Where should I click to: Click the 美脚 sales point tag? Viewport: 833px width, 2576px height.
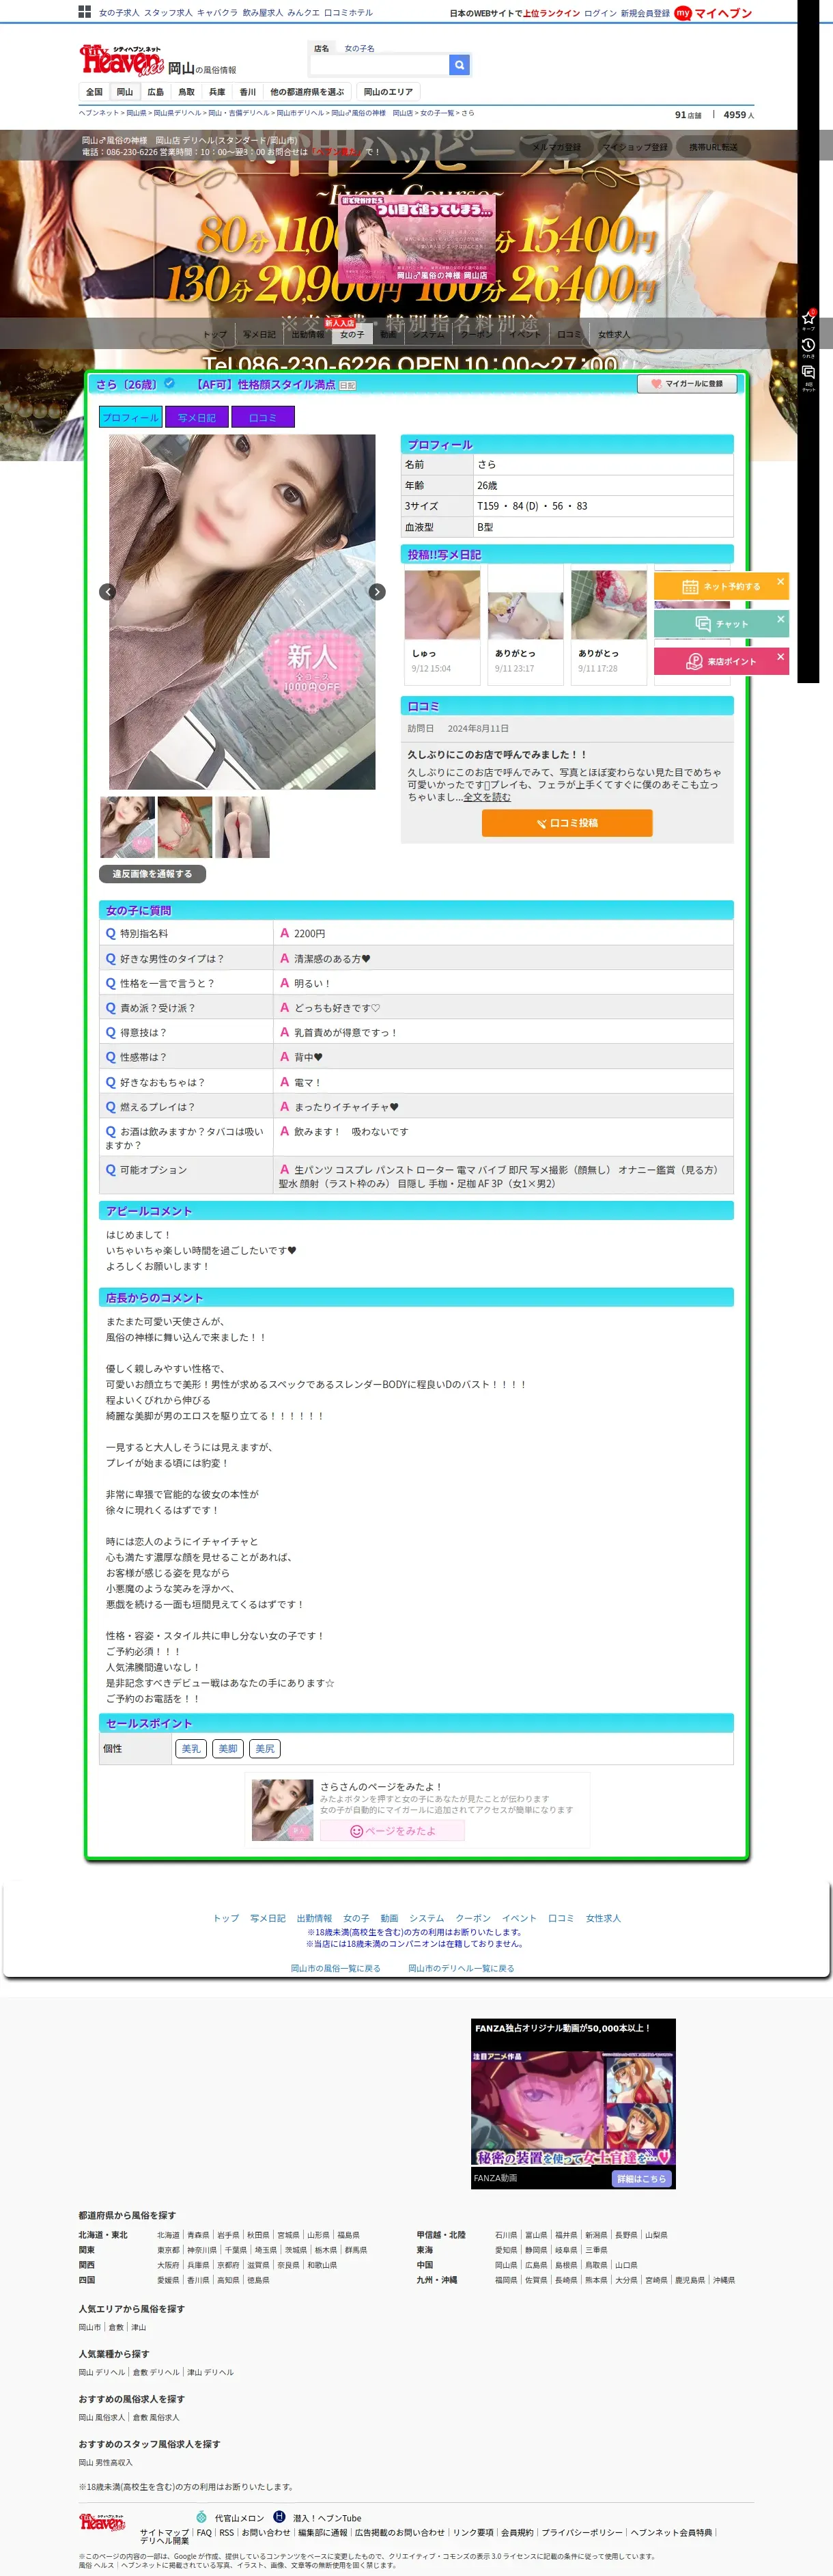tap(228, 1749)
